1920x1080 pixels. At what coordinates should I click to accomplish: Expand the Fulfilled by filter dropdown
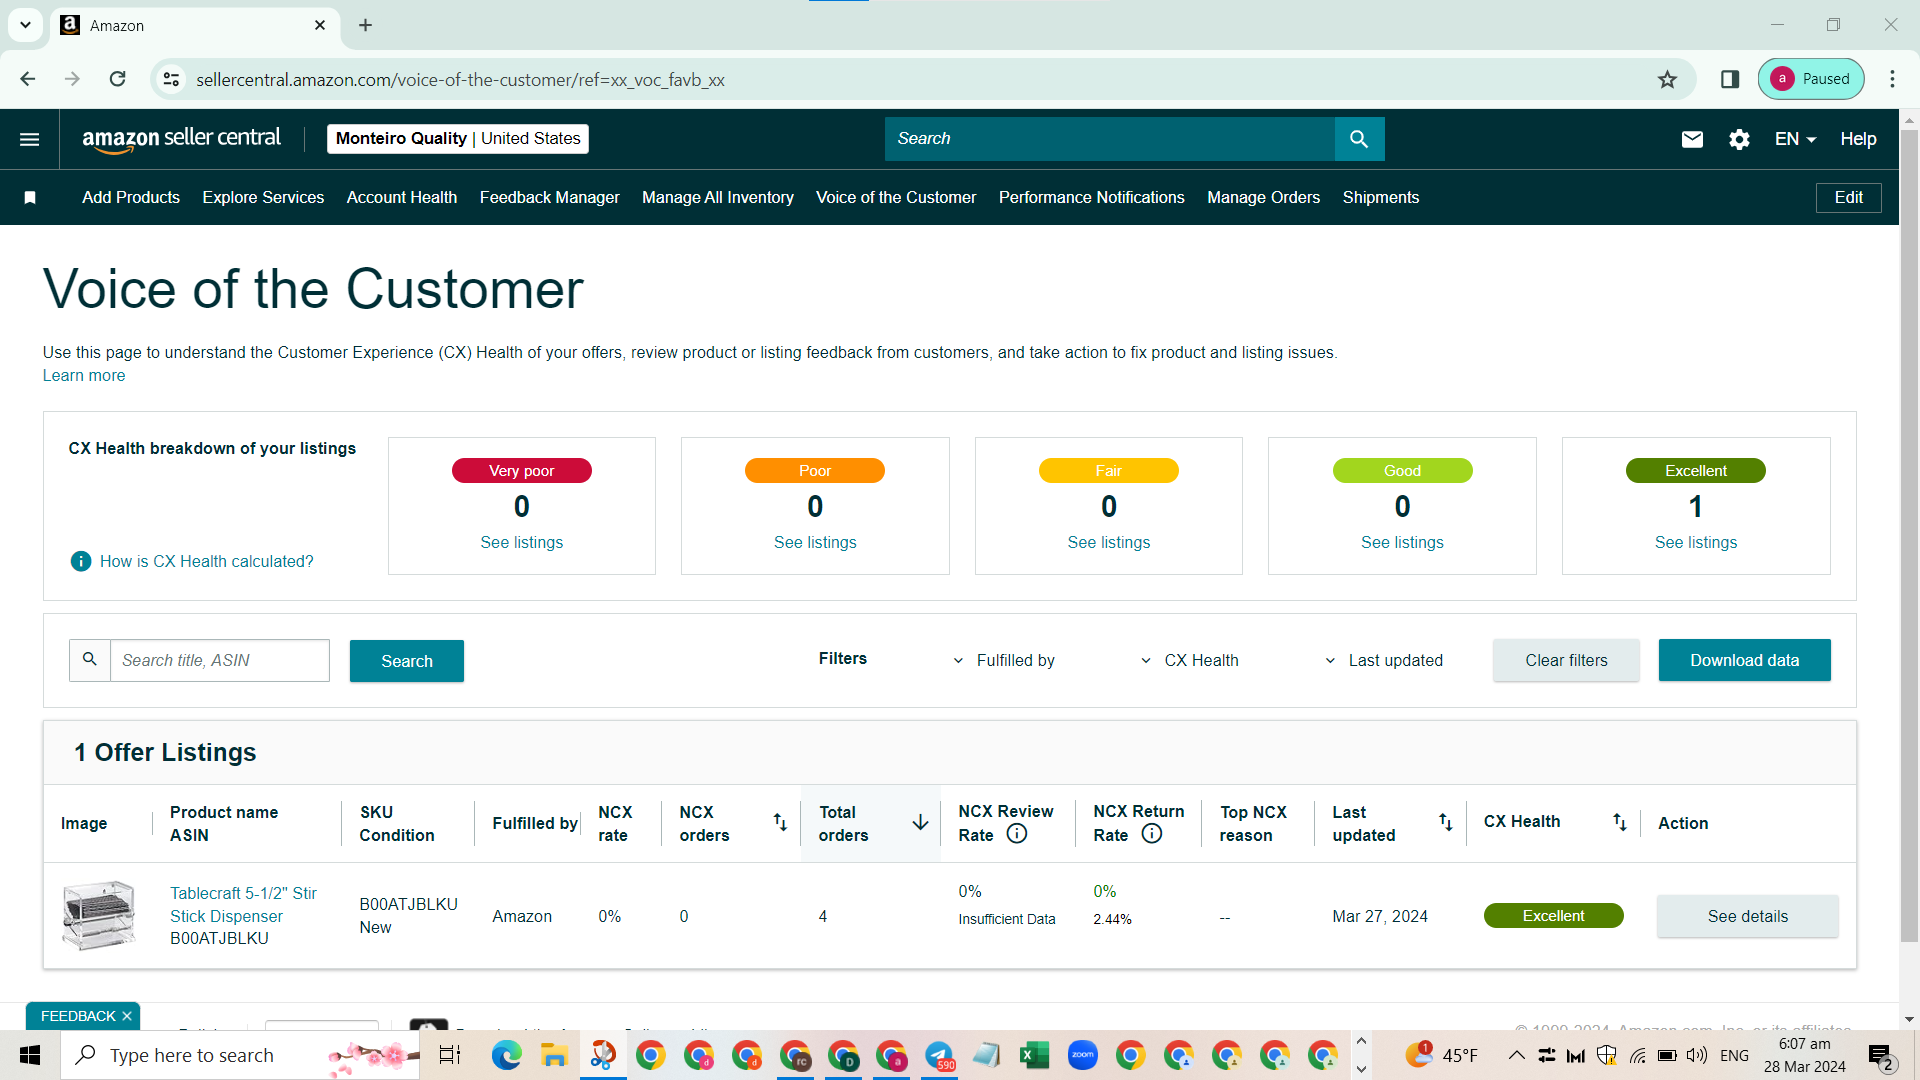click(1005, 660)
